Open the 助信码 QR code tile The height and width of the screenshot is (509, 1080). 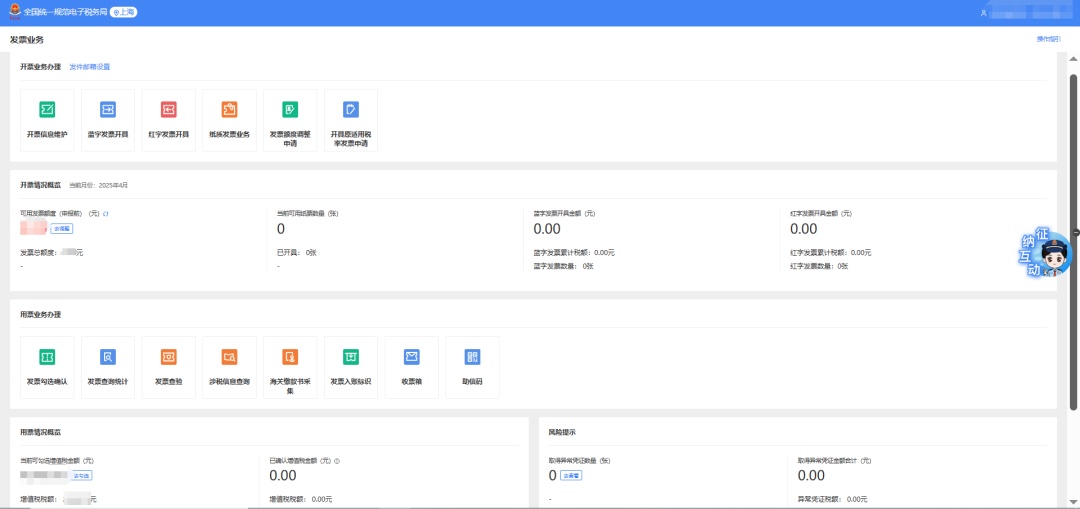[x=472, y=366]
